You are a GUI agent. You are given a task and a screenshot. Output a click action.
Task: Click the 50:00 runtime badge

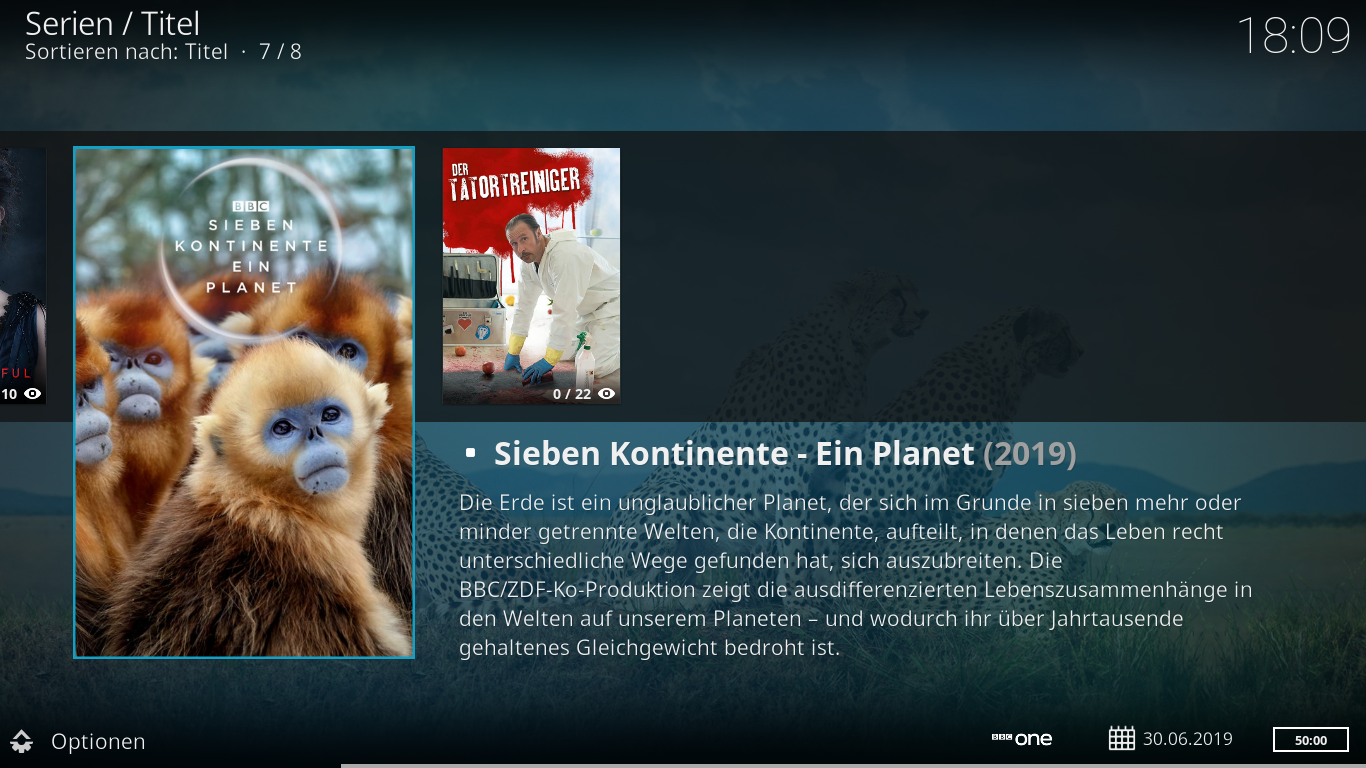pos(1310,740)
